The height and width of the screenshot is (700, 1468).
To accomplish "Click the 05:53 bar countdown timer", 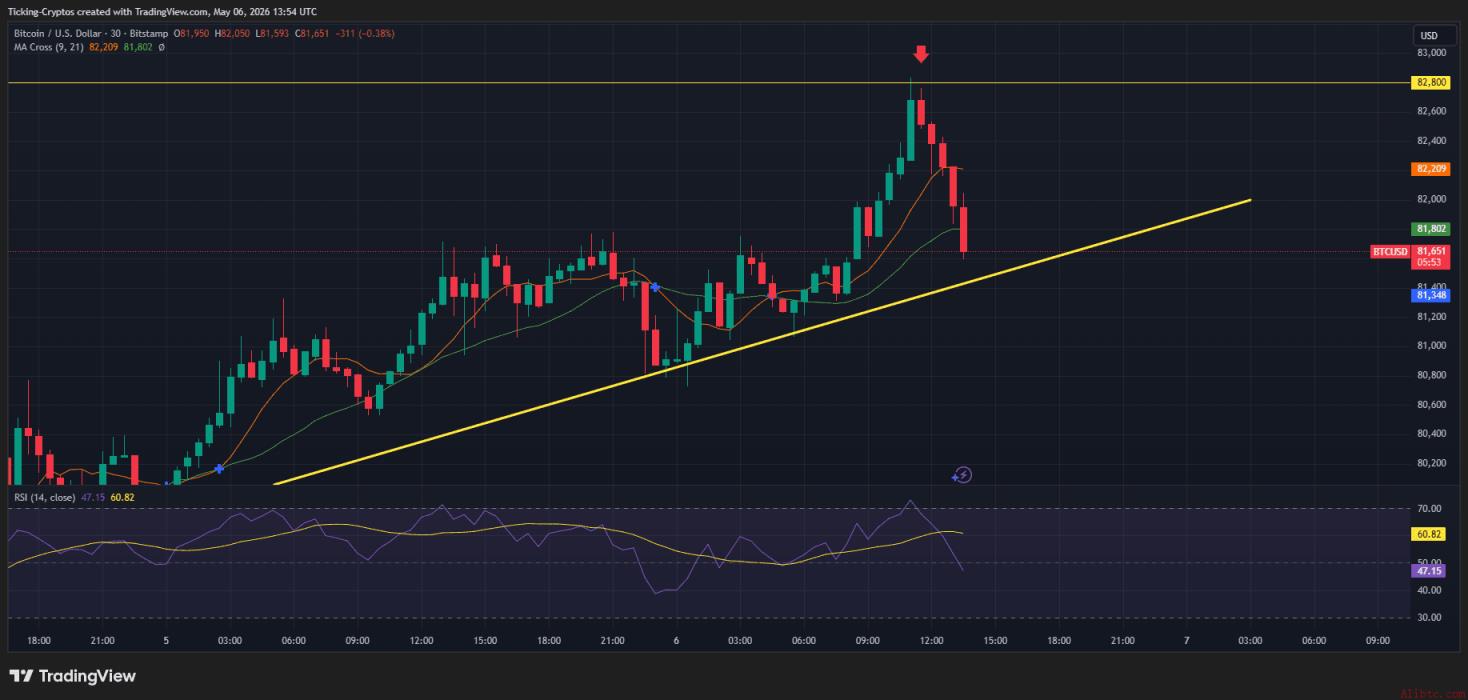I will [x=1430, y=263].
